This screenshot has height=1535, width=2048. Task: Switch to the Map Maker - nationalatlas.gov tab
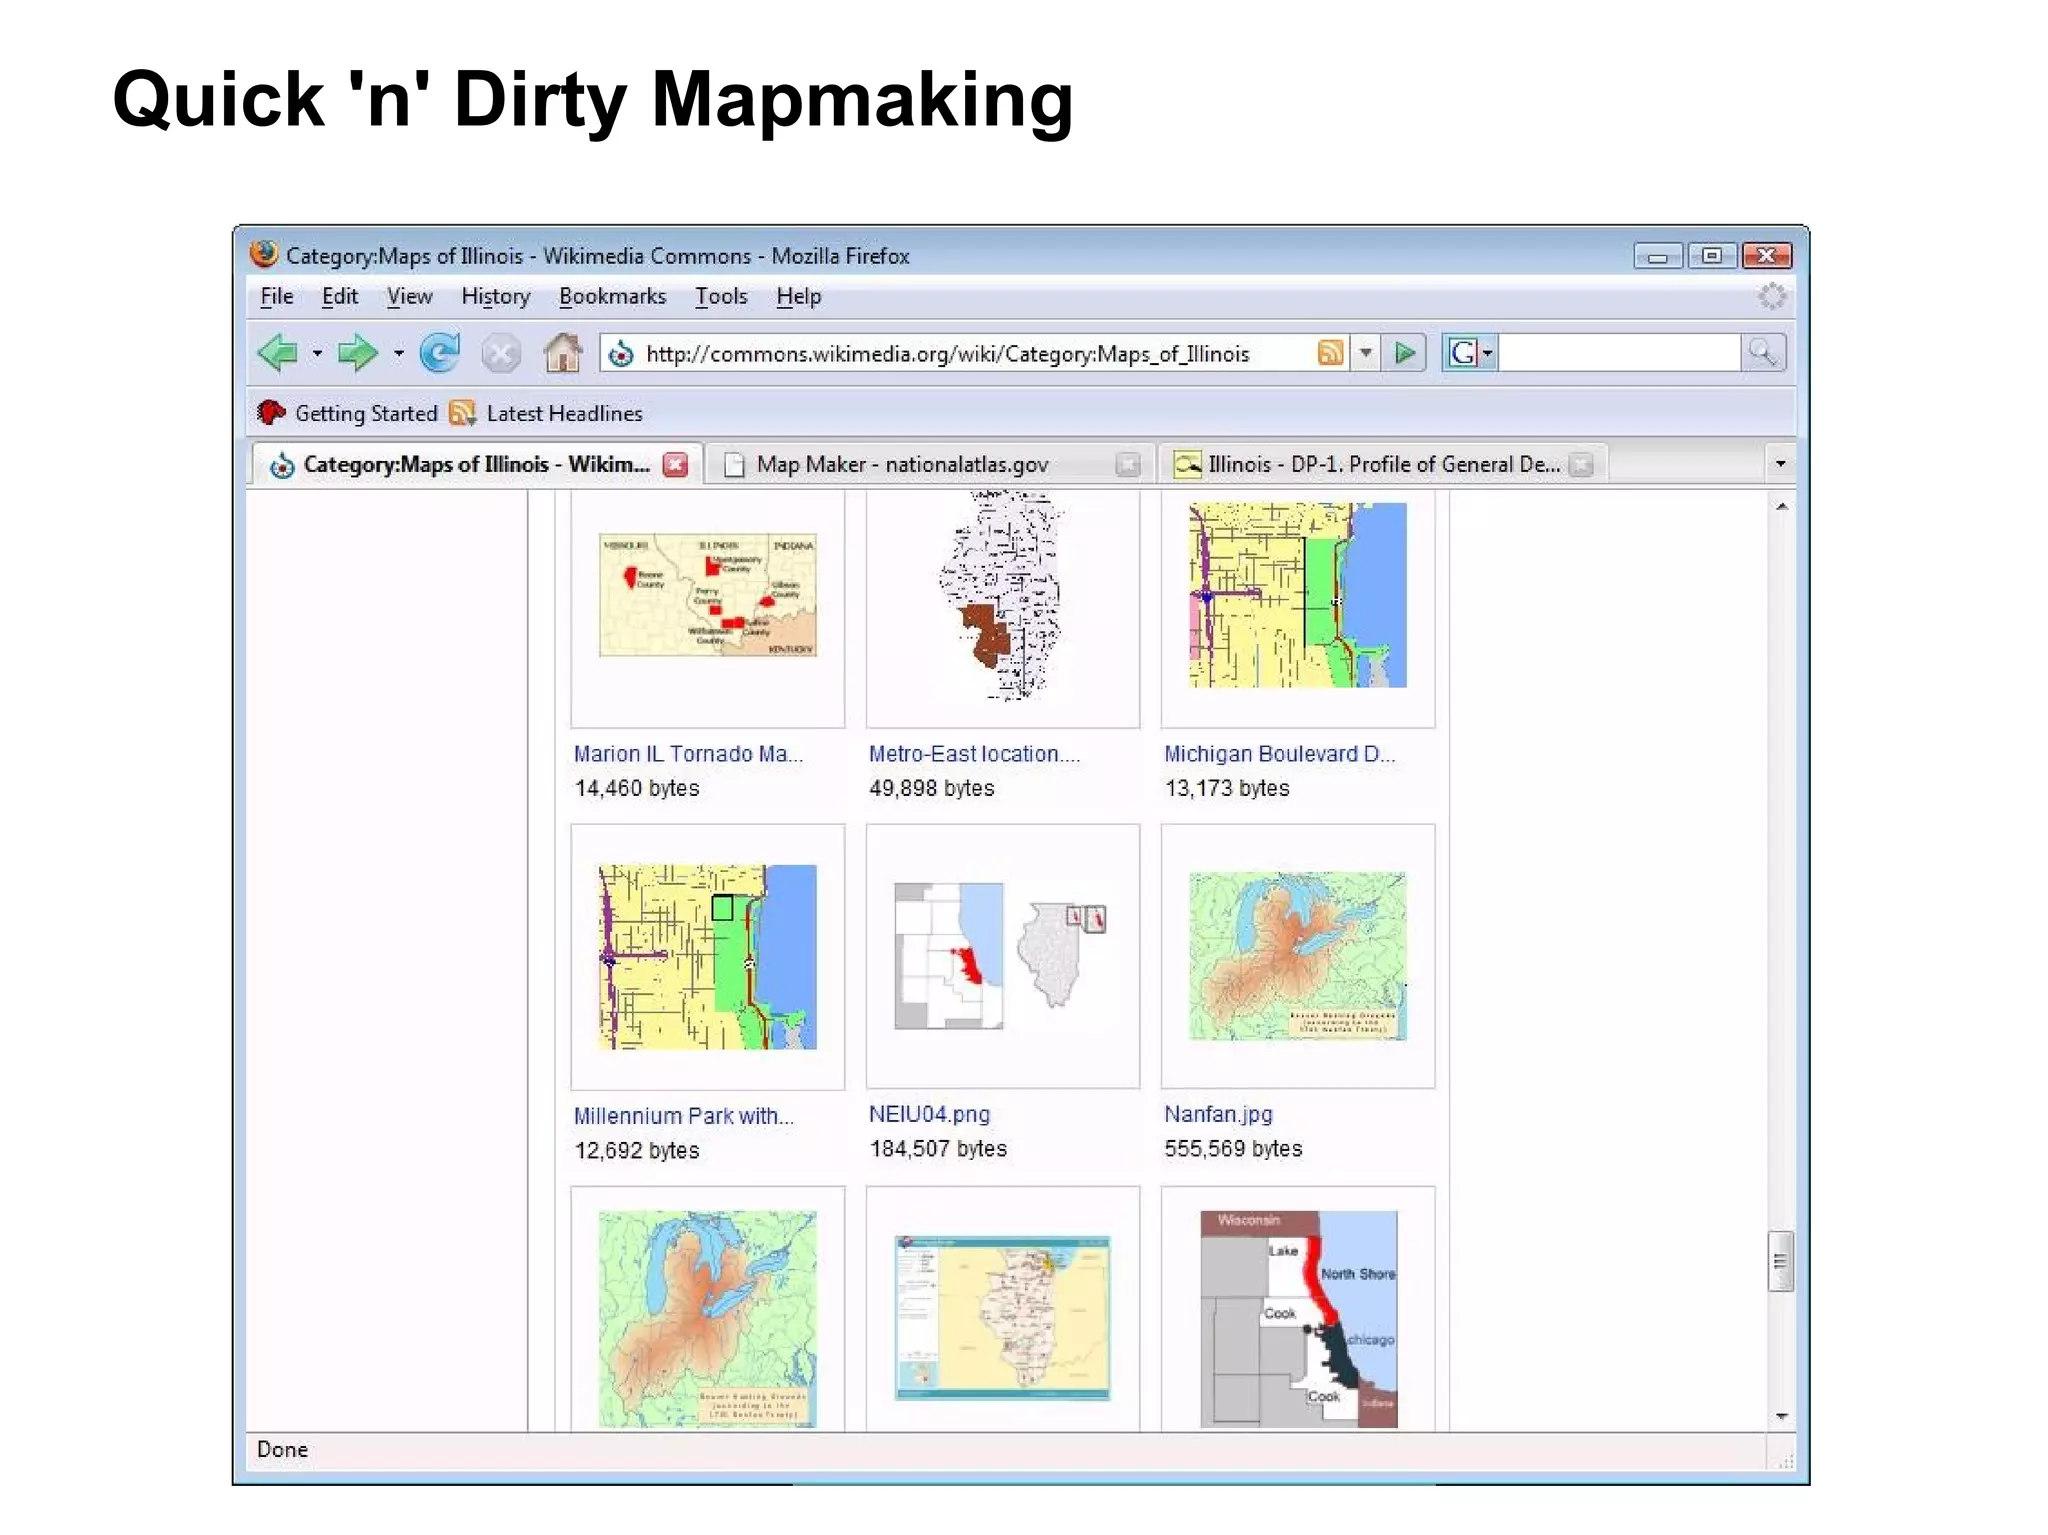click(x=930, y=464)
